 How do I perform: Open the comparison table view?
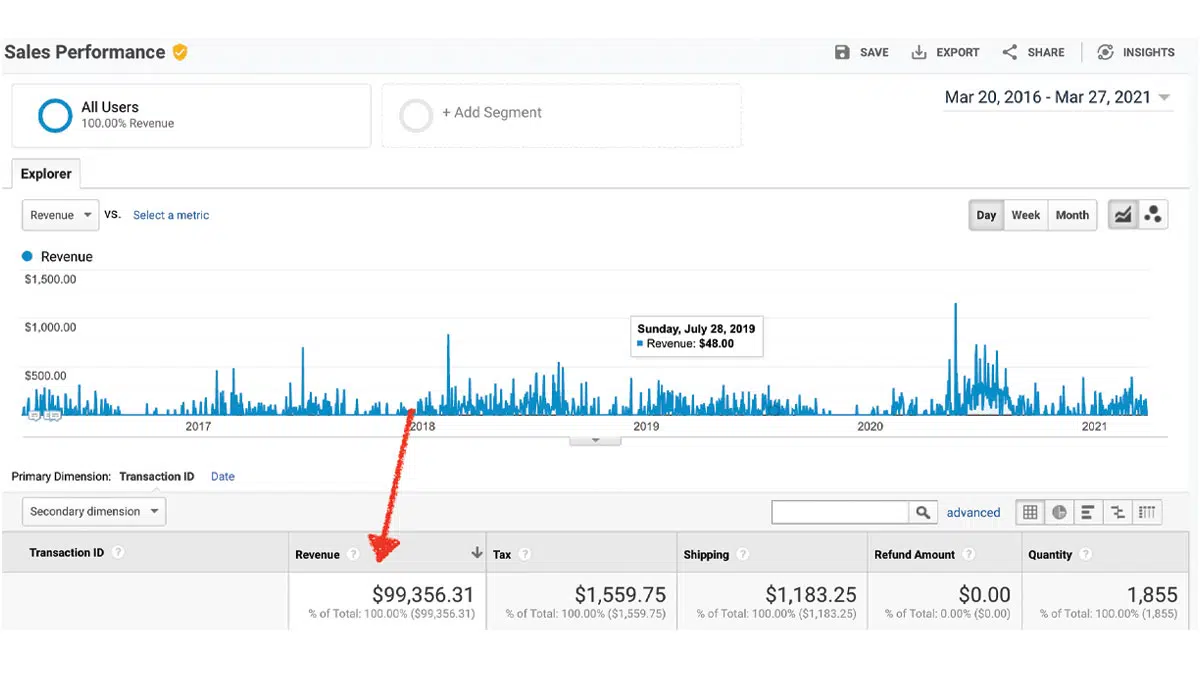[1117, 512]
